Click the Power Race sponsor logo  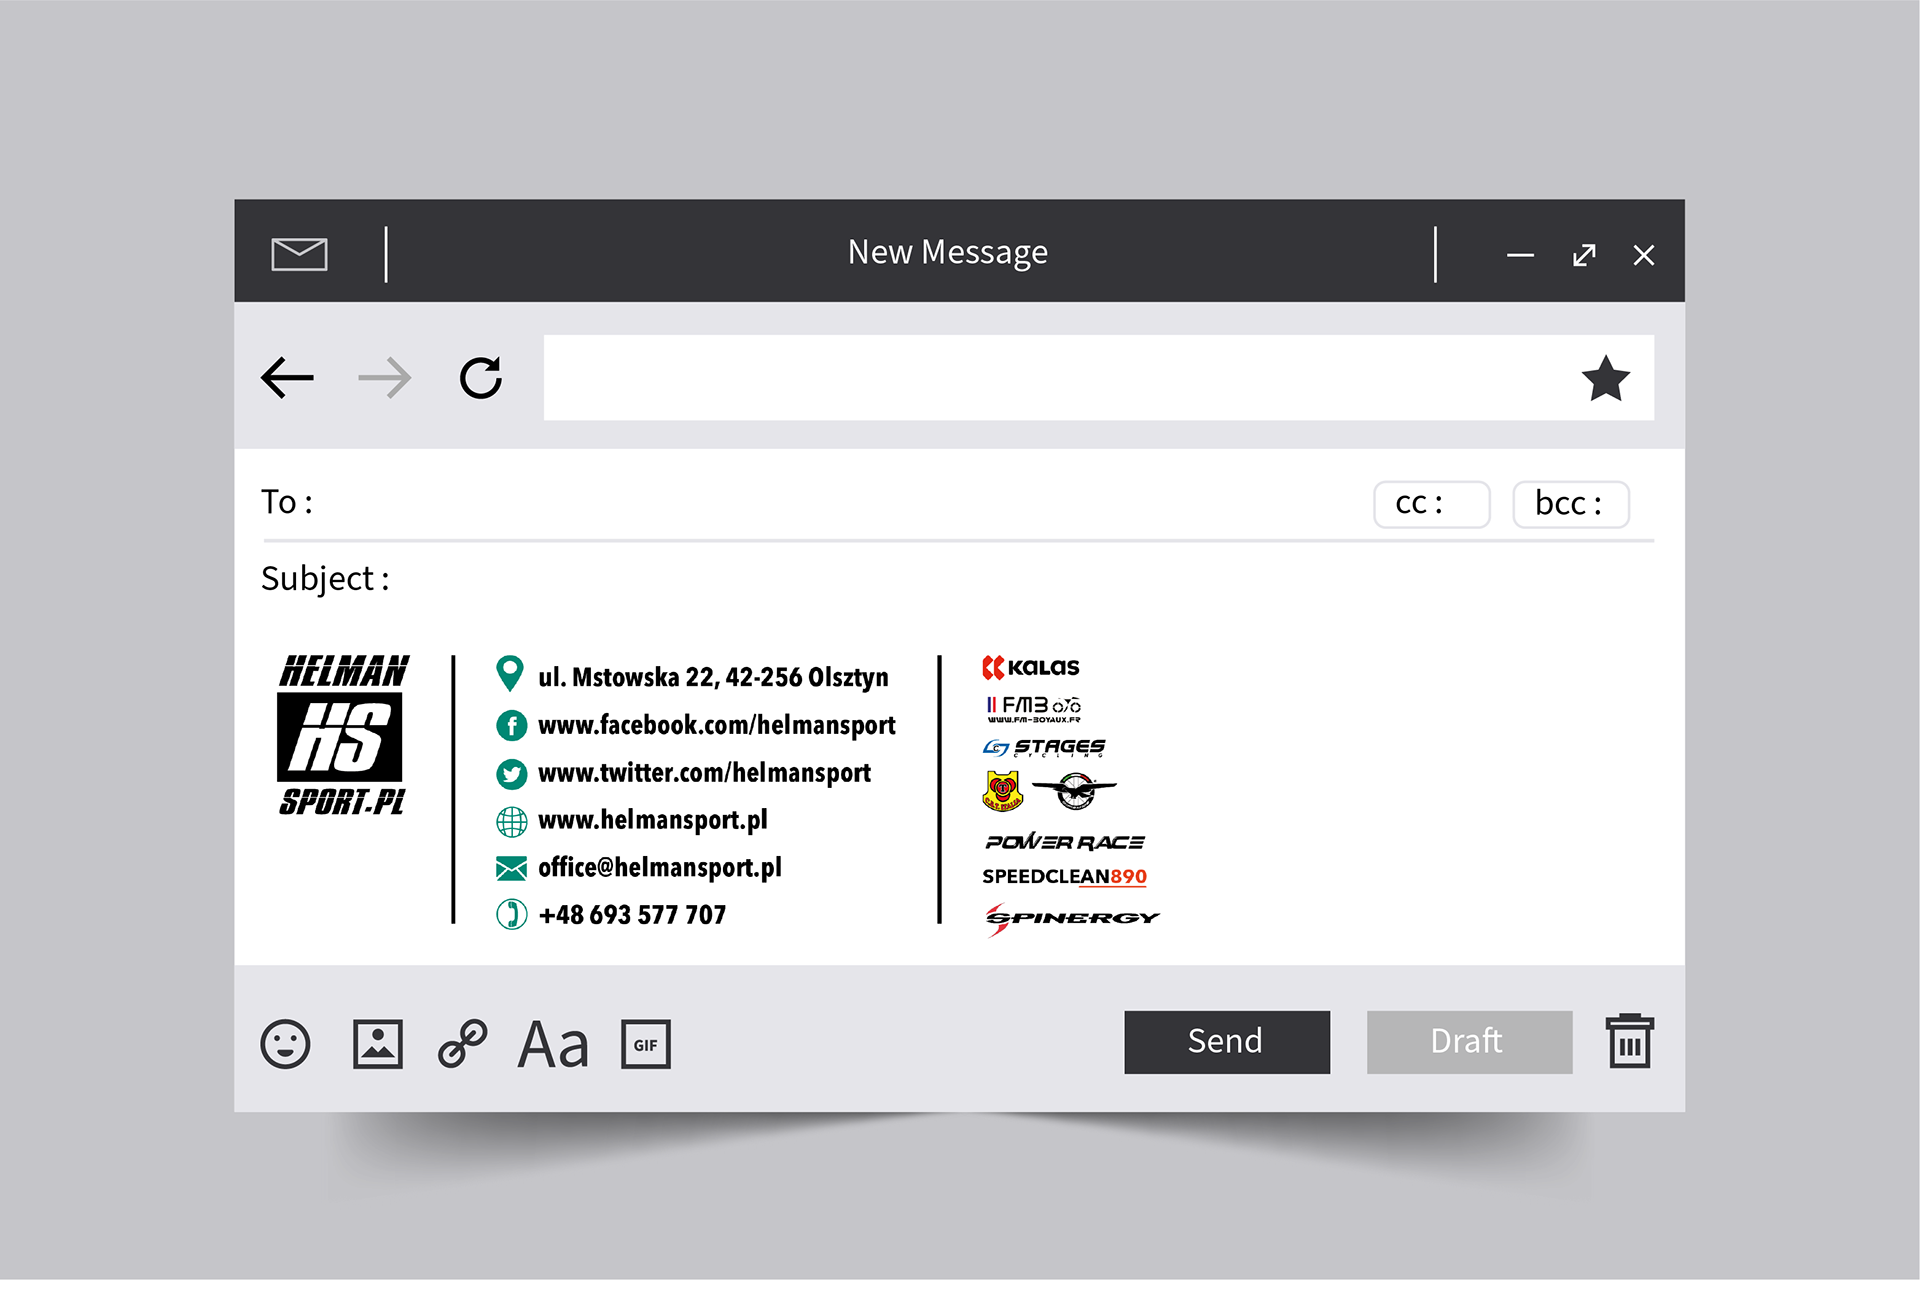point(1065,842)
